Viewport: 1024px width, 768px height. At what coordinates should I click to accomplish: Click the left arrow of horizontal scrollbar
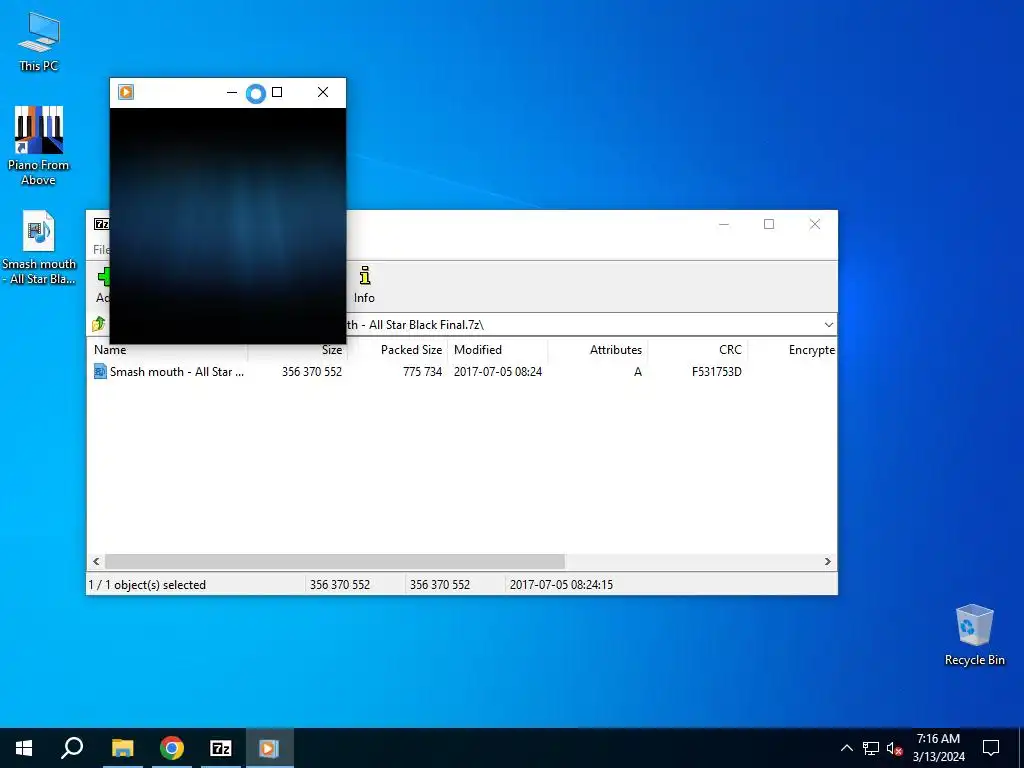pos(96,561)
